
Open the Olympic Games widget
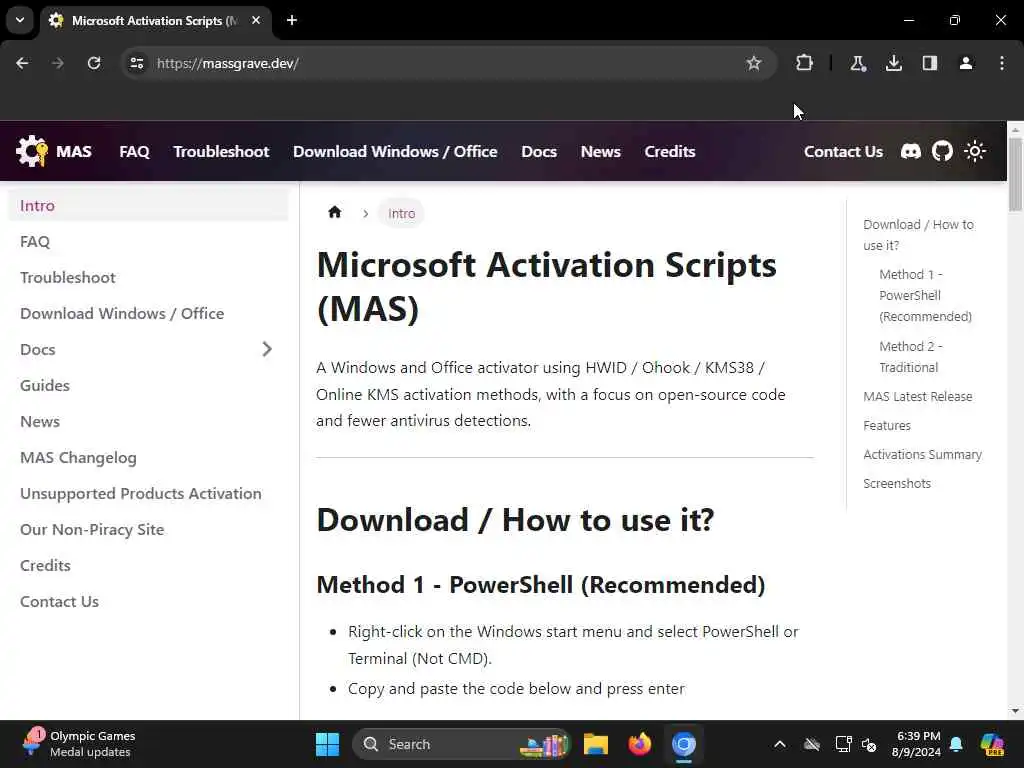pos(78,744)
